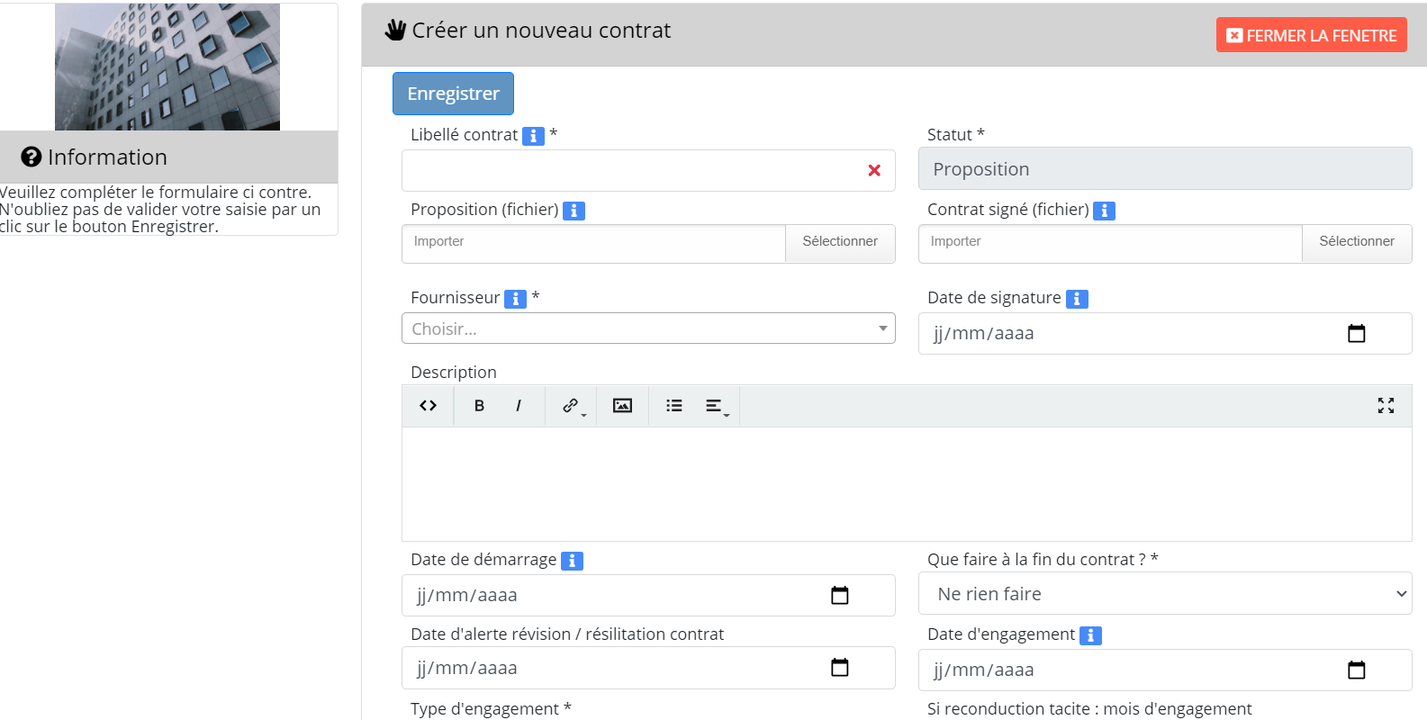Click the Enregistrer button
1427x720 pixels.
pyautogui.click(x=453, y=93)
